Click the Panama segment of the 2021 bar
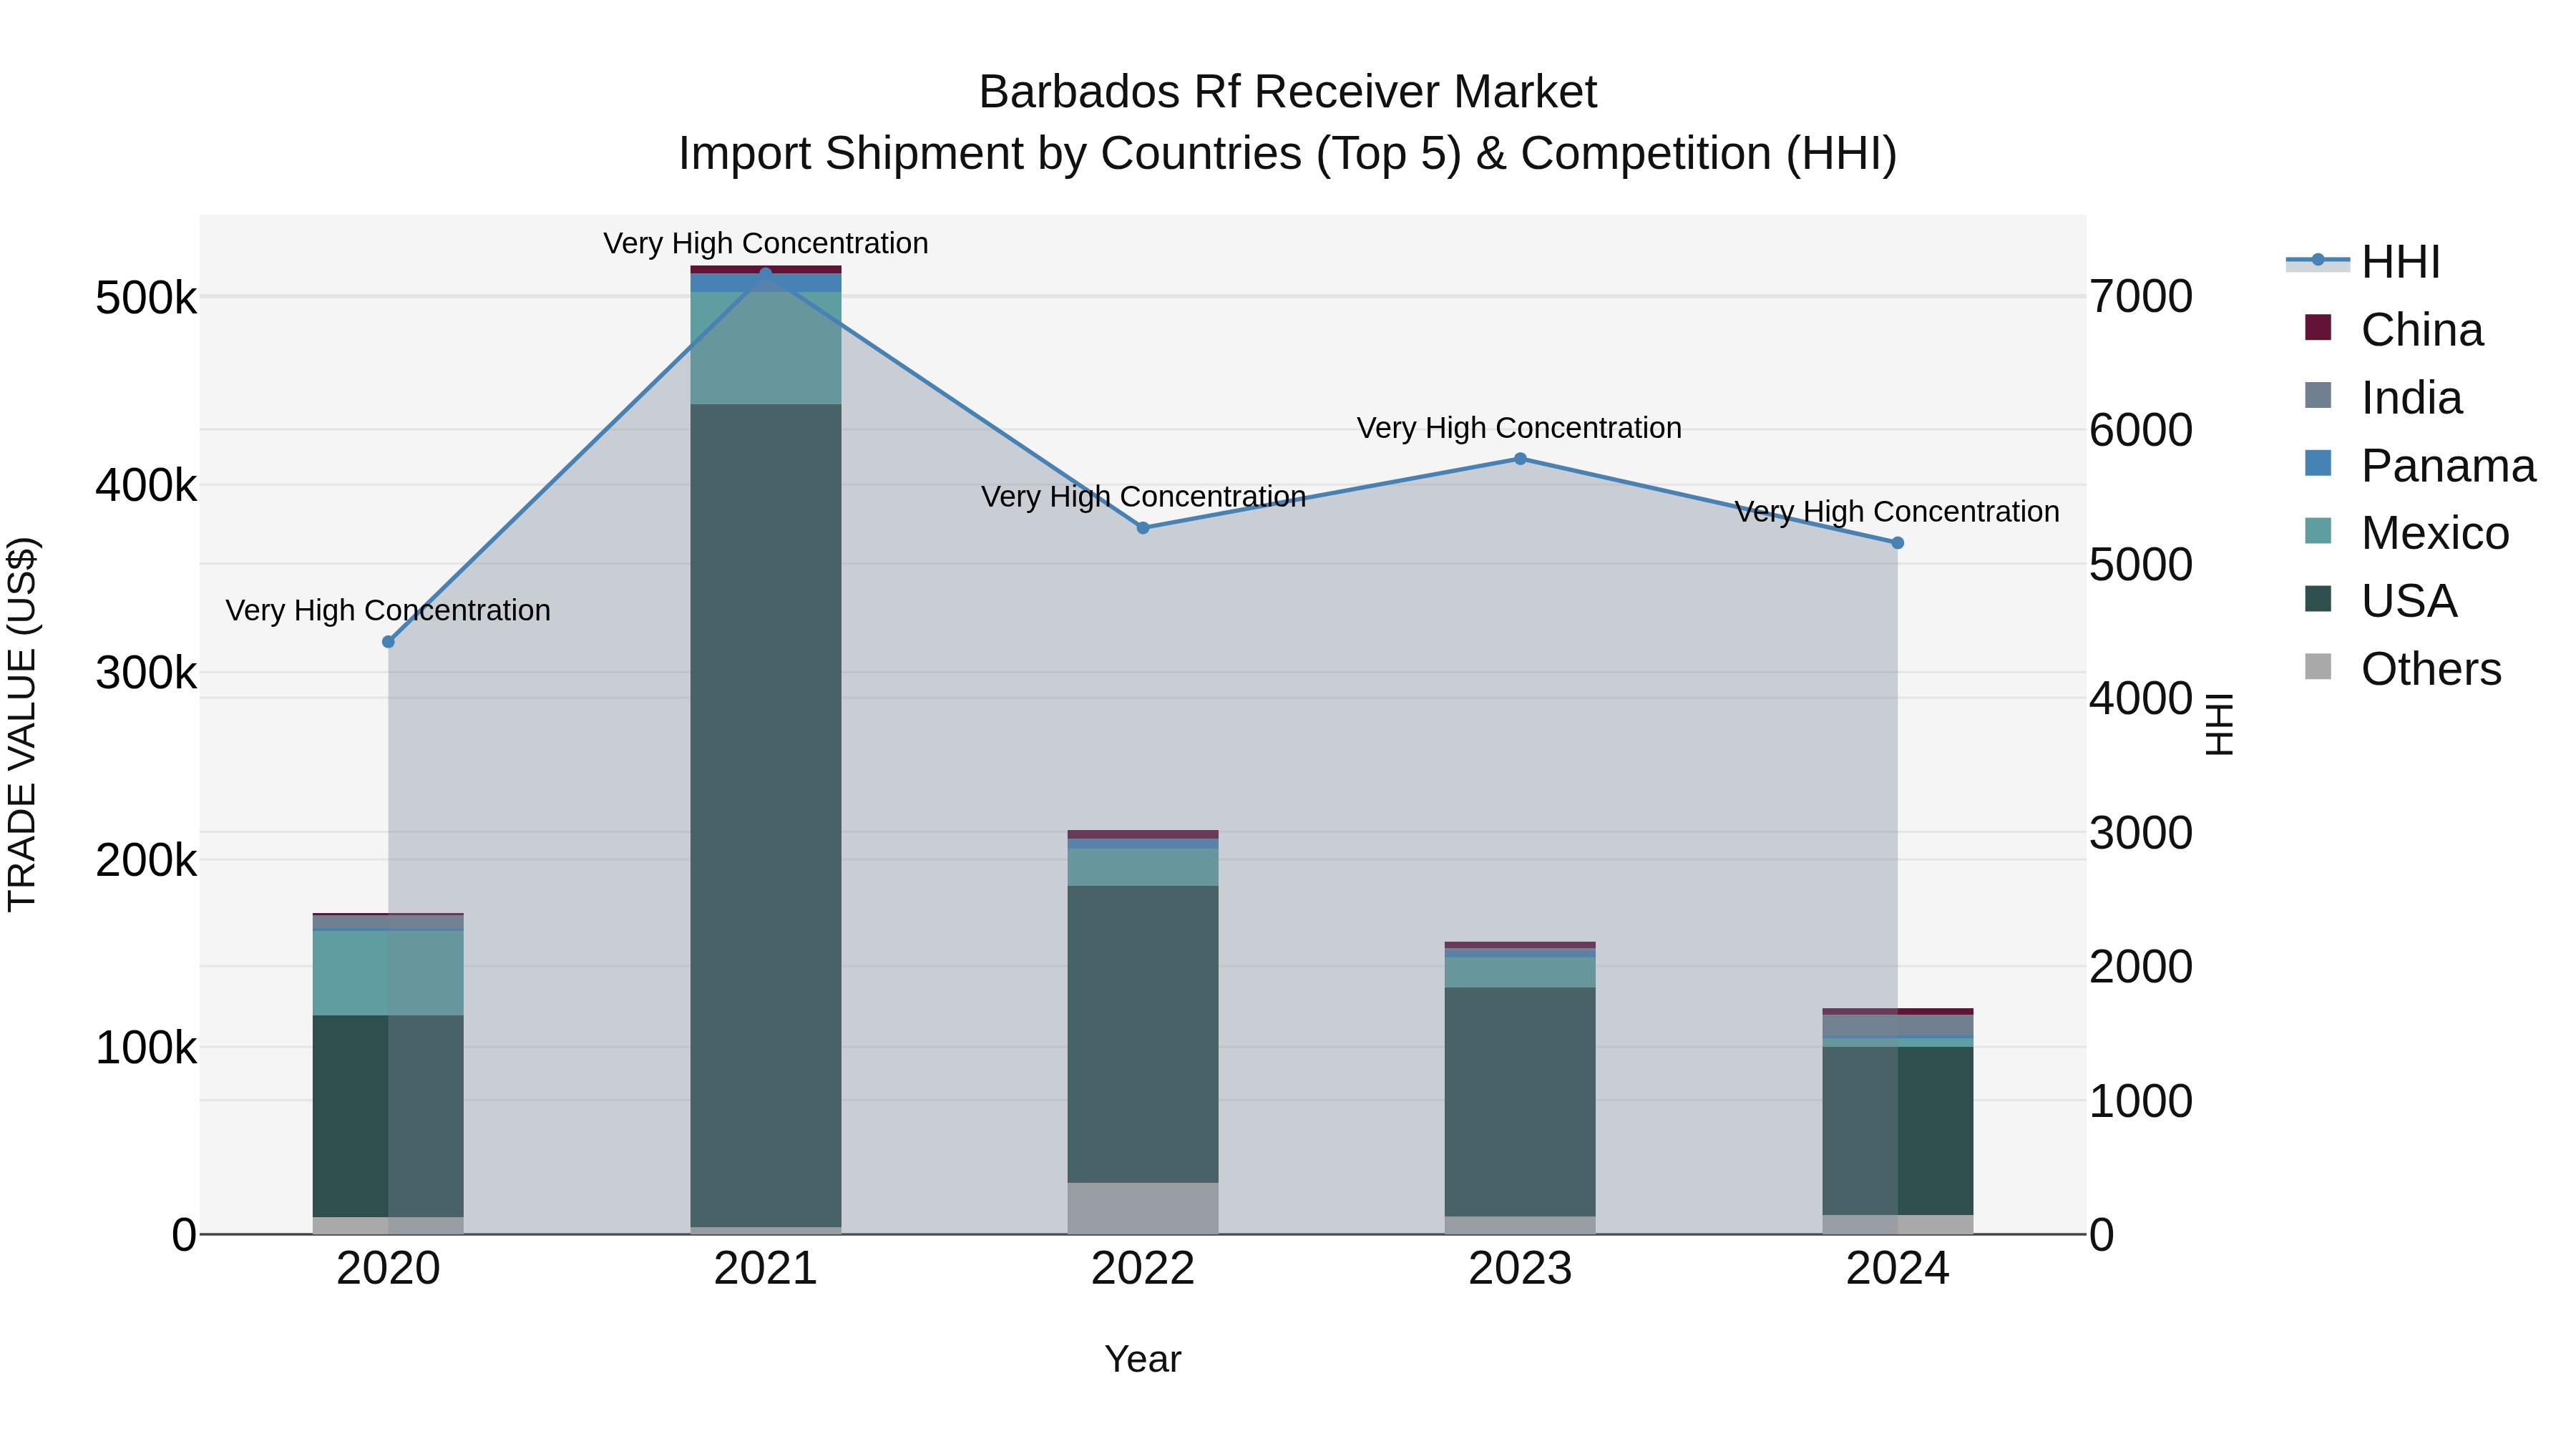The height and width of the screenshot is (1449, 2576). pos(766,283)
